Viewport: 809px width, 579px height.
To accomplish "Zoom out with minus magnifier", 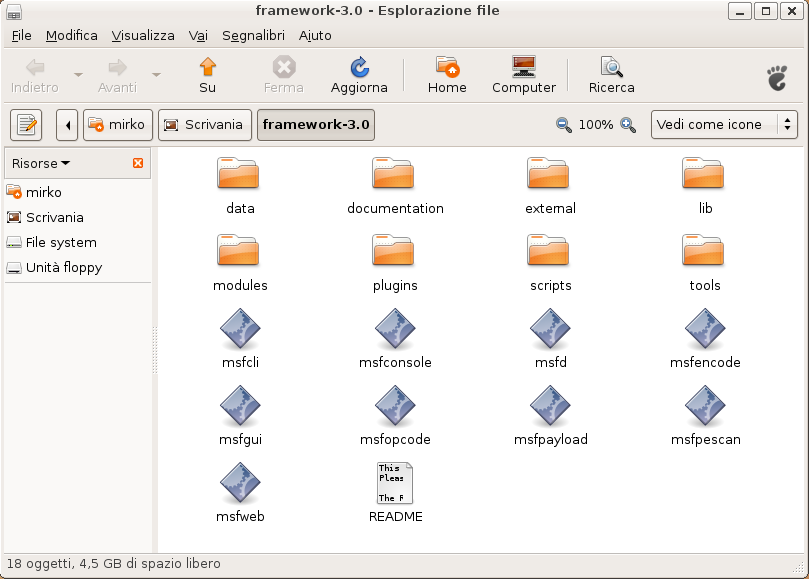I will 563,125.
